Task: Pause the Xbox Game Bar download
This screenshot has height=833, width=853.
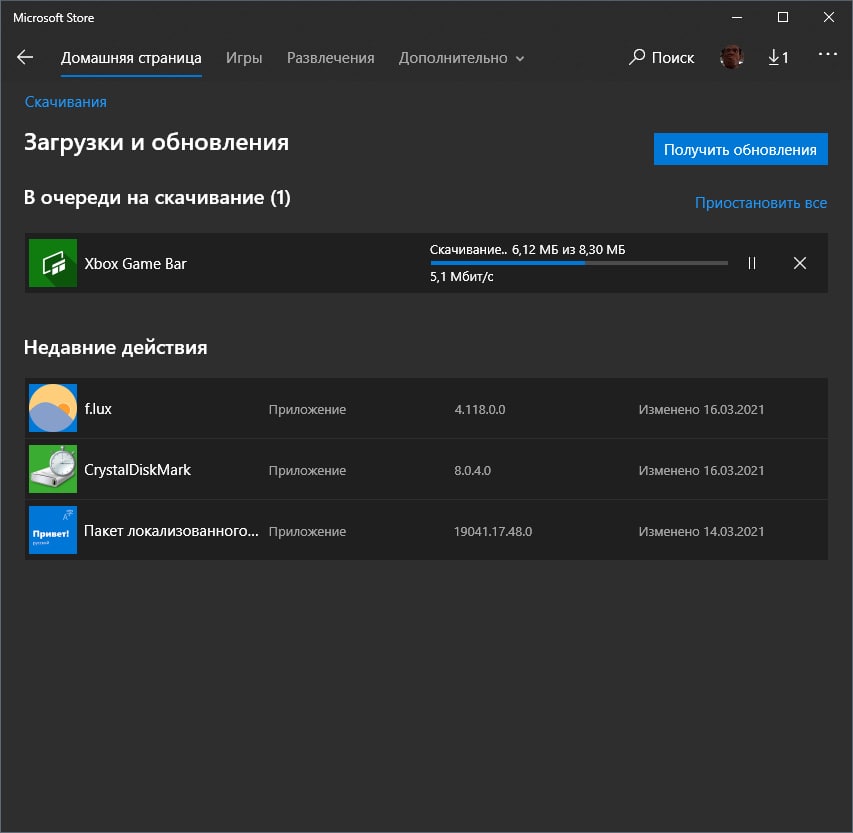Action: [752, 263]
